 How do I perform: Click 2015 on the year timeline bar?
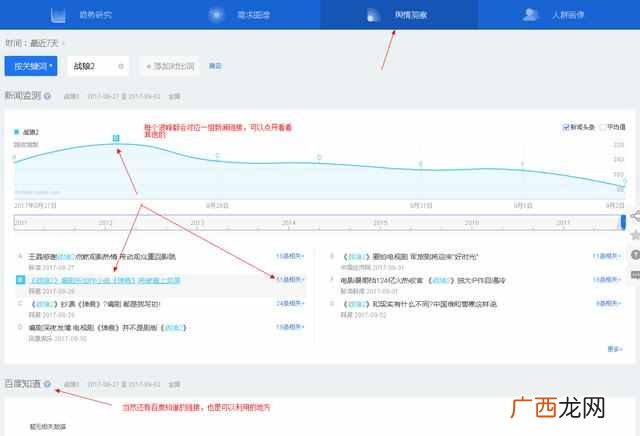tap(380, 223)
